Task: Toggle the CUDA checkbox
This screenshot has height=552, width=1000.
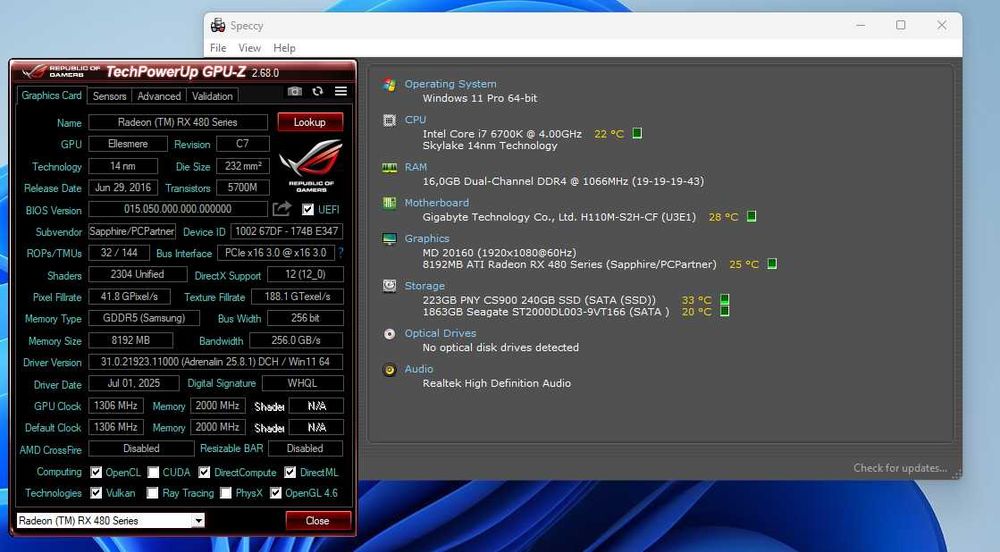Action: click(x=153, y=472)
